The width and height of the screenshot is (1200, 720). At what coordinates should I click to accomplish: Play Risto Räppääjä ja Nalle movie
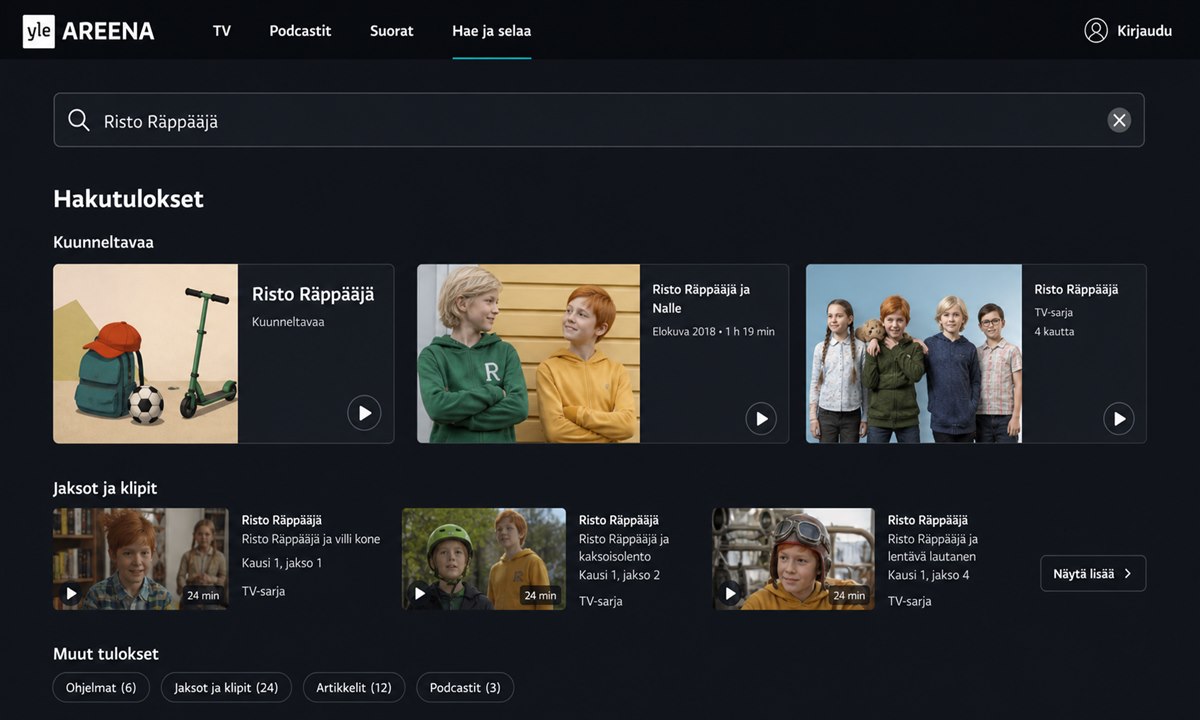click(x=761, y=418)
